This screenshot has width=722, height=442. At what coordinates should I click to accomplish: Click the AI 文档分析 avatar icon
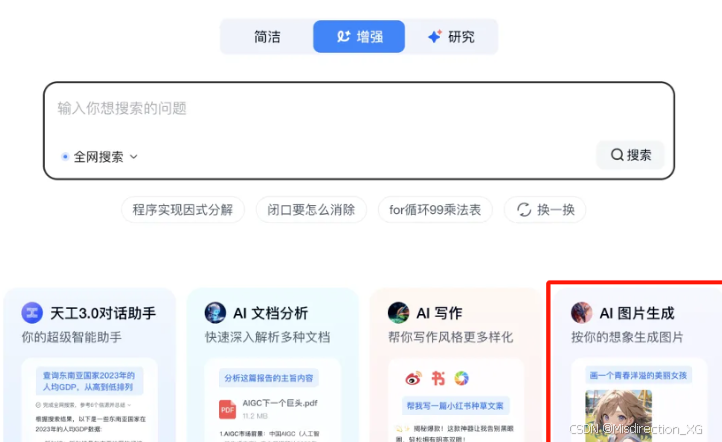[215, 313]
